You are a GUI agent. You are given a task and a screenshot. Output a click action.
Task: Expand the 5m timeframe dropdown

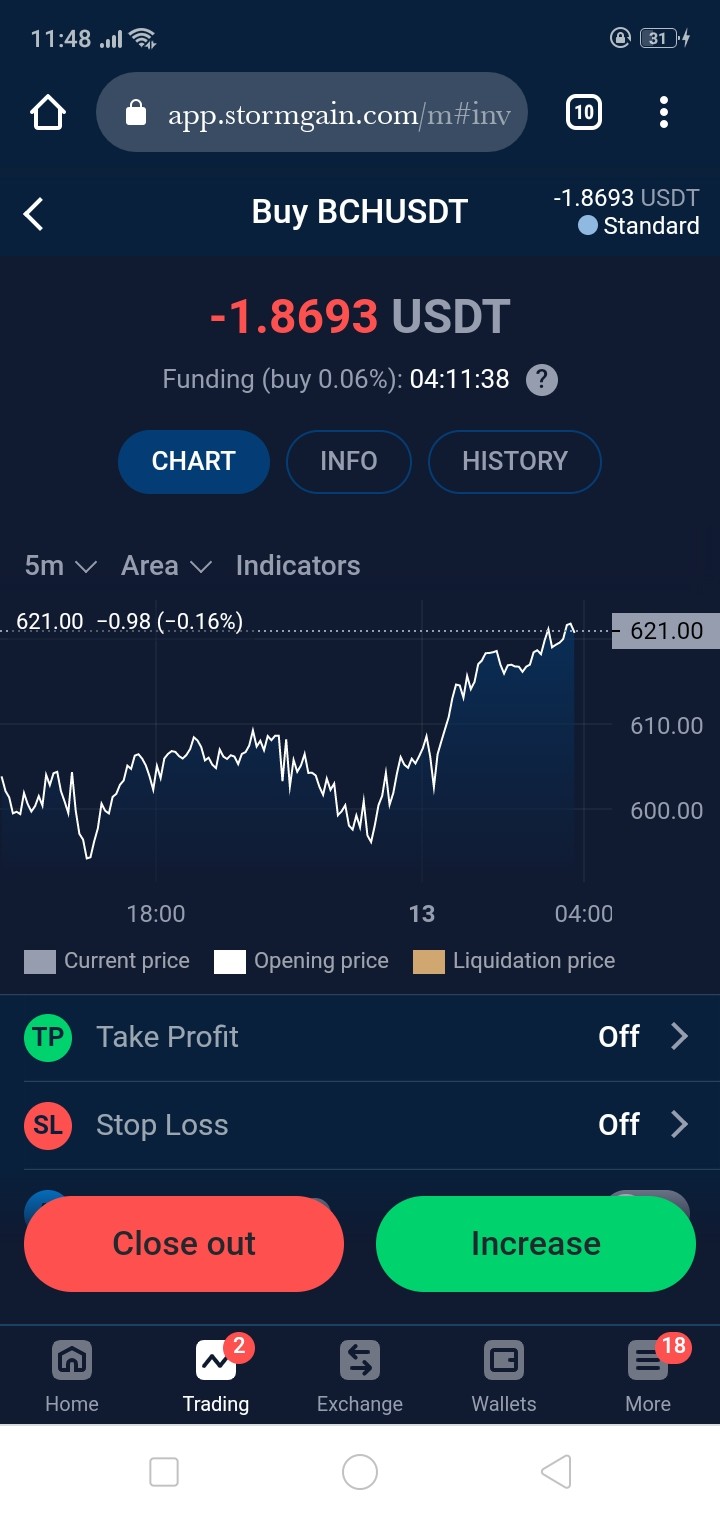[61, 566]
